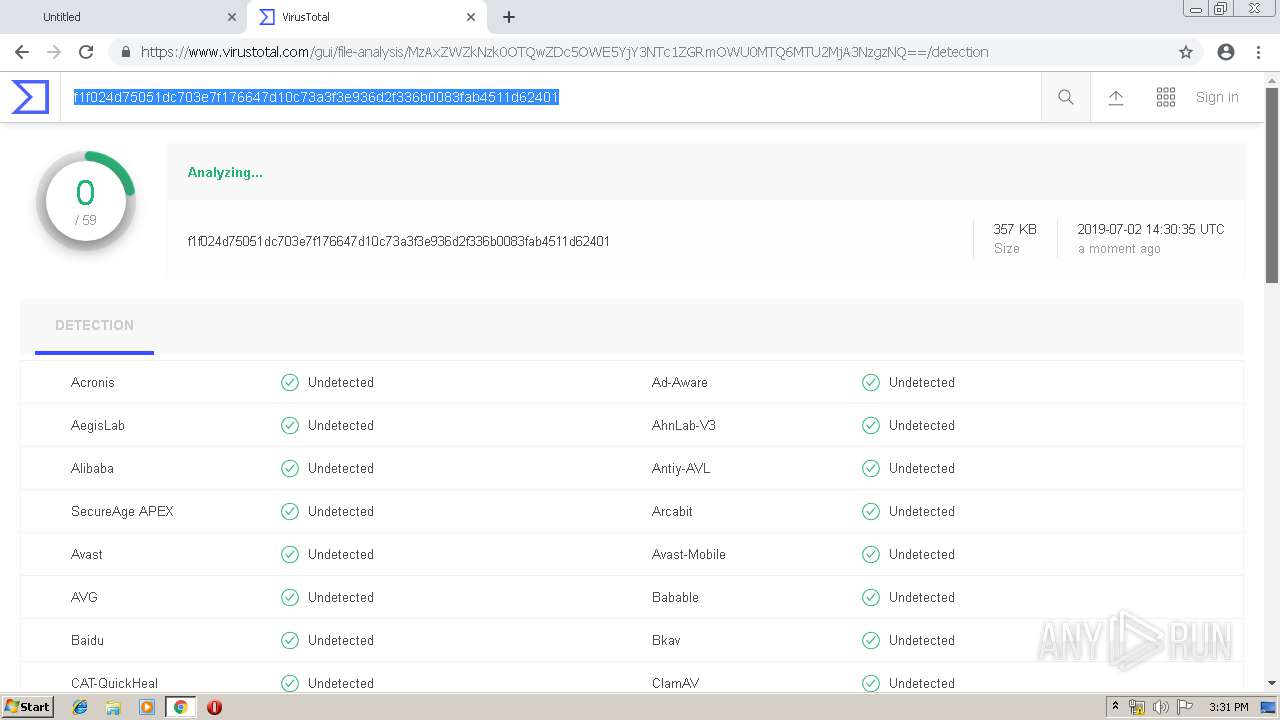Open a new browser tab

pyautogui.click(x=509, y=17)
